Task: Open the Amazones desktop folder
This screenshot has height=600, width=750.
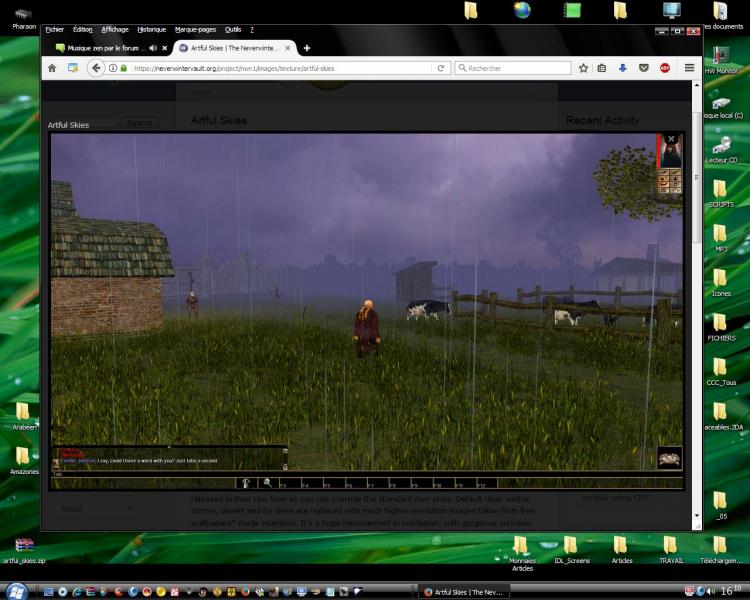Action: point(23,461)
